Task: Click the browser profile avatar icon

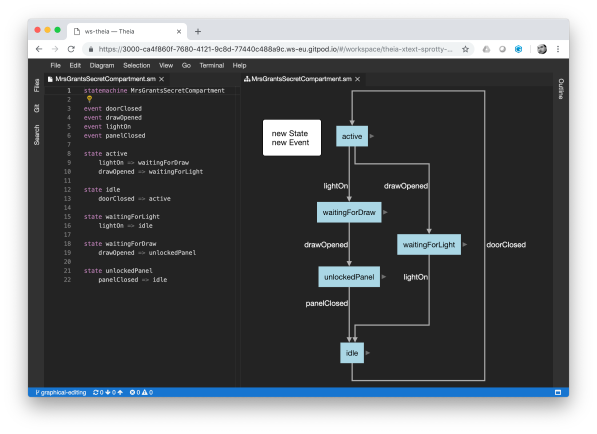Action: tap(542, 49)
